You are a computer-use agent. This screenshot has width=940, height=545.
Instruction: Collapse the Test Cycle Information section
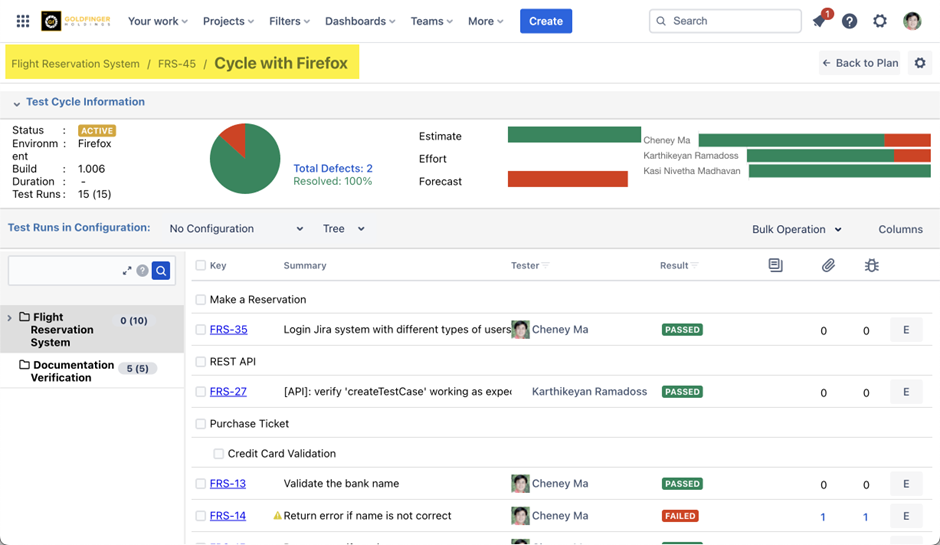17,103
